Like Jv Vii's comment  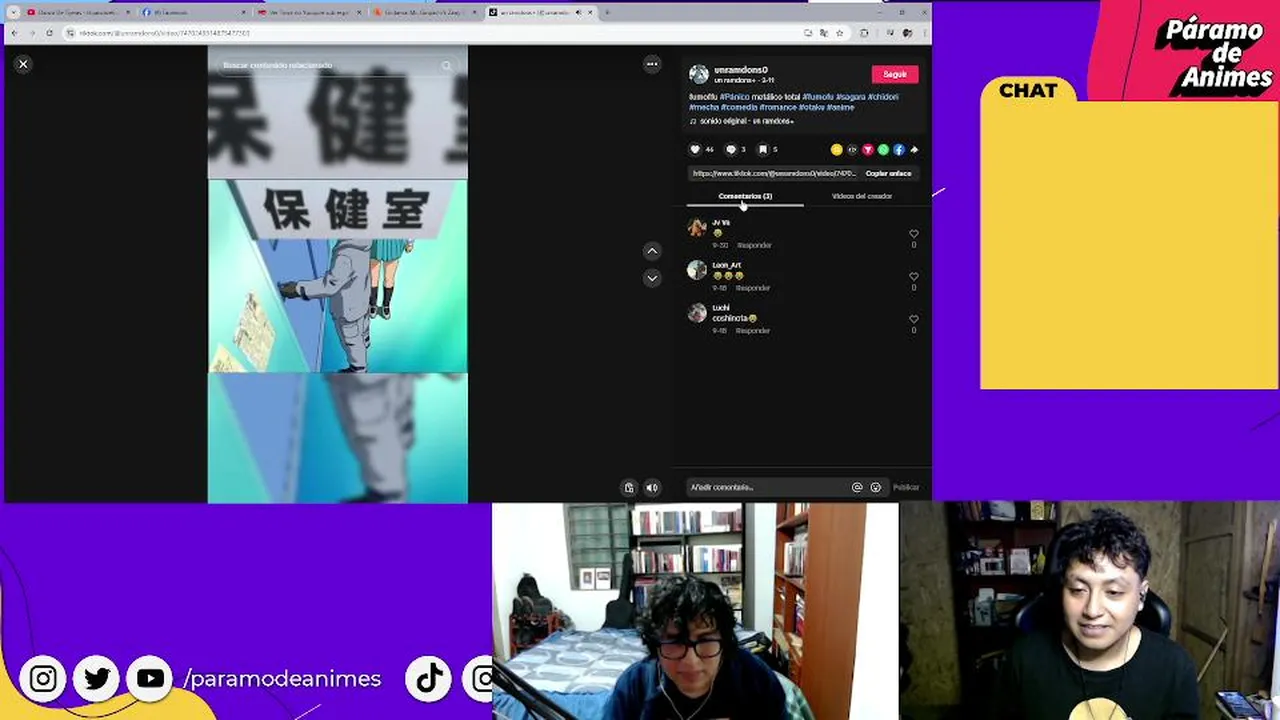913,234
